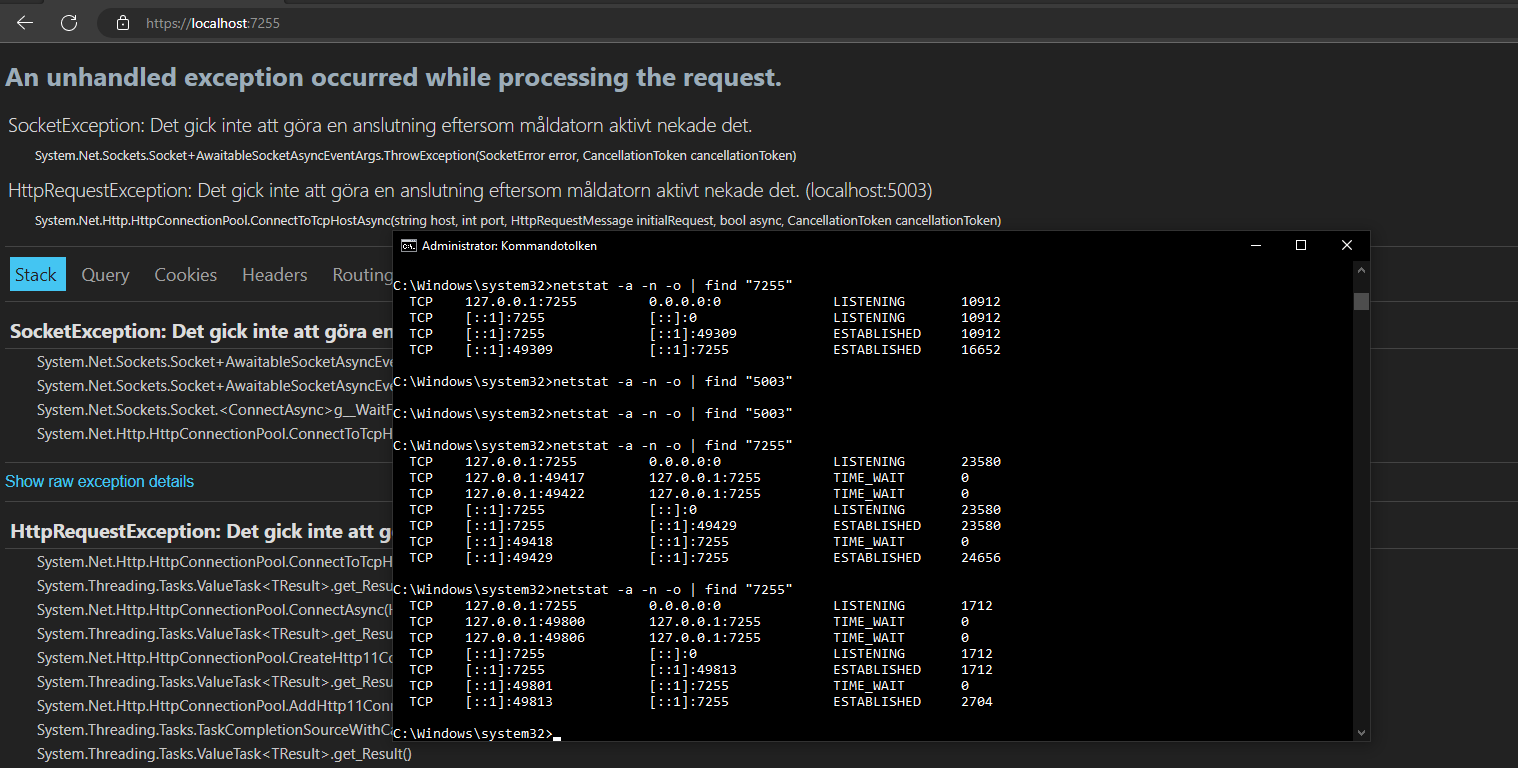Open the Kommandotolken window system menu icon
The height and width of the screenshot is (768, 1518).
coord(409,246)
